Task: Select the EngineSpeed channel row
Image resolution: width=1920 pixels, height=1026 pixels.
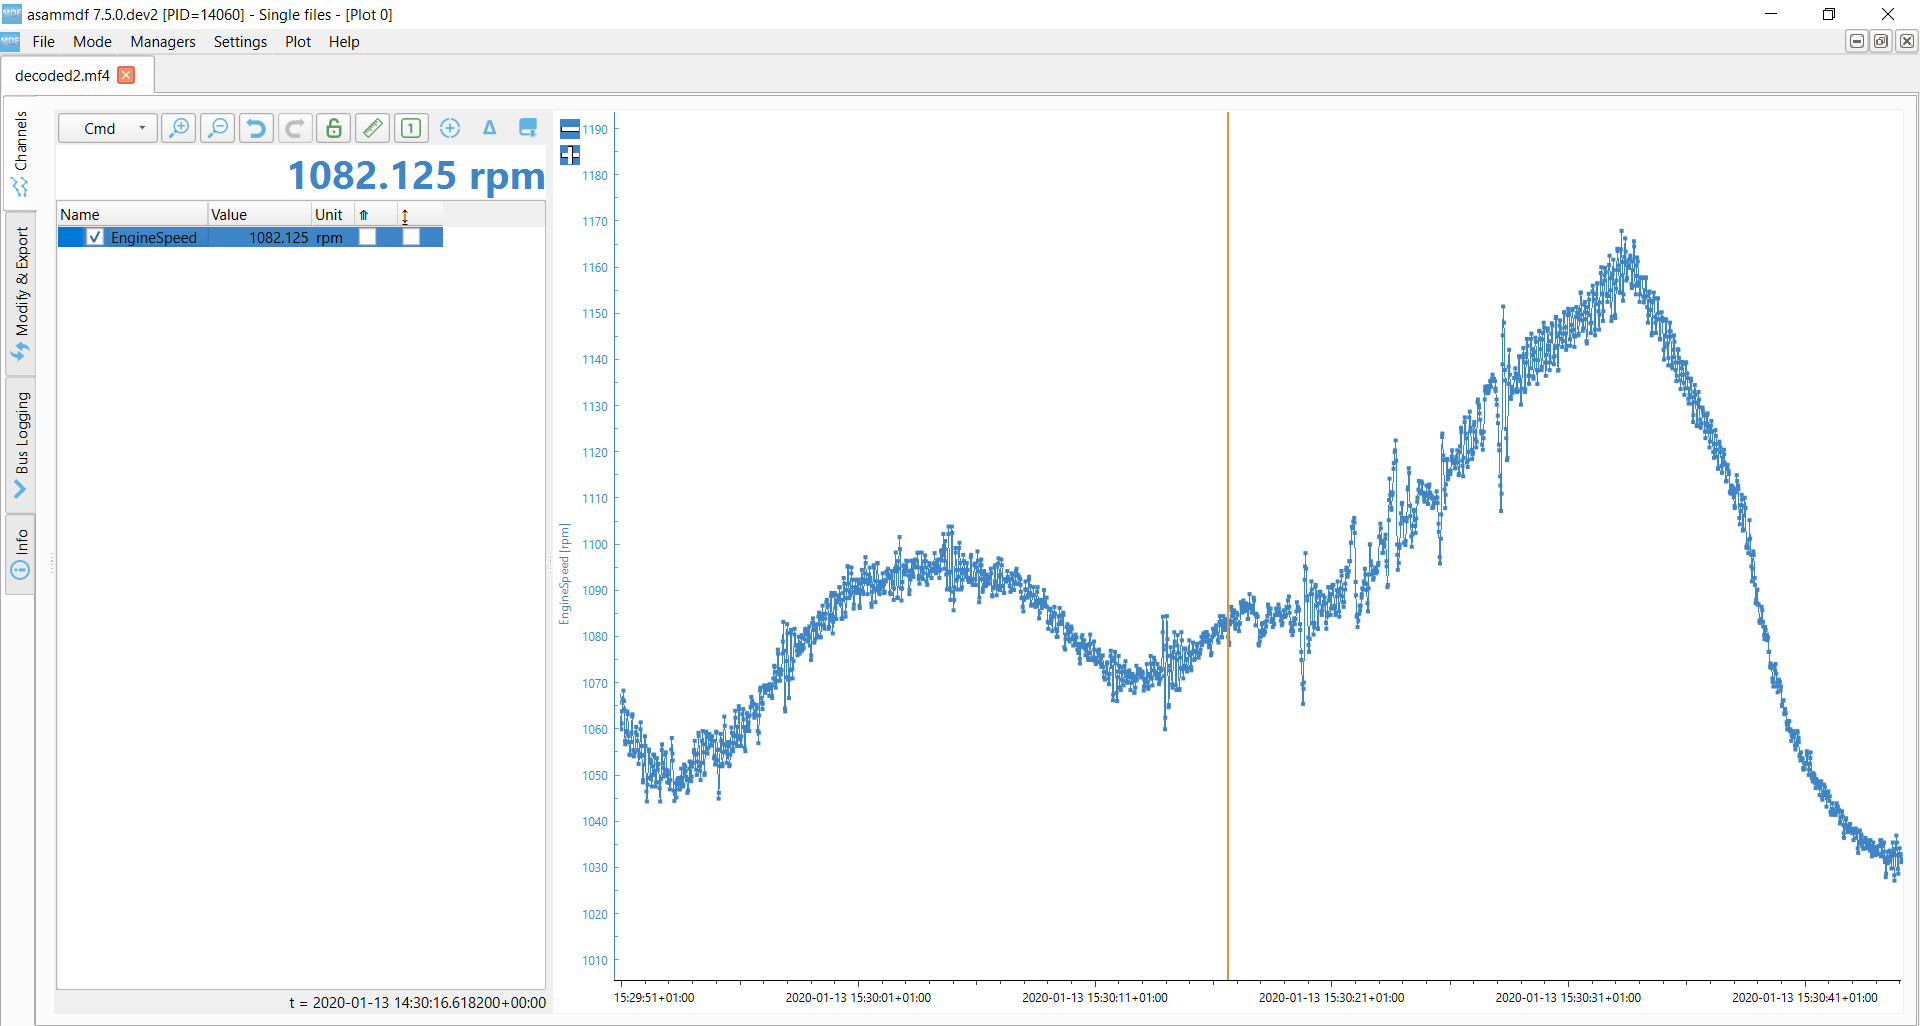Action: pyautogui.click(x=250, y=237)
